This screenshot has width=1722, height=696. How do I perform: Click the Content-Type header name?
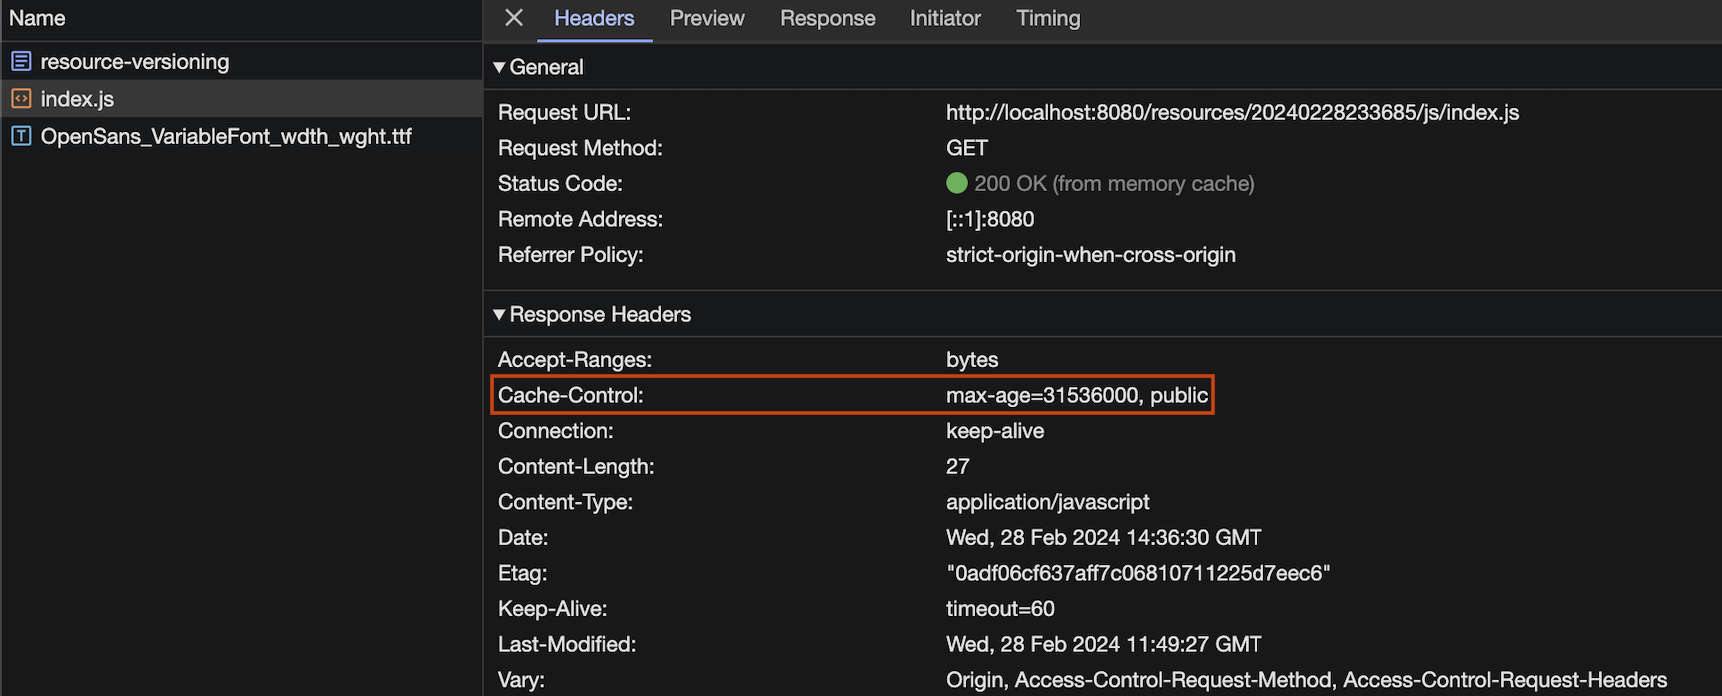(565, 502)
